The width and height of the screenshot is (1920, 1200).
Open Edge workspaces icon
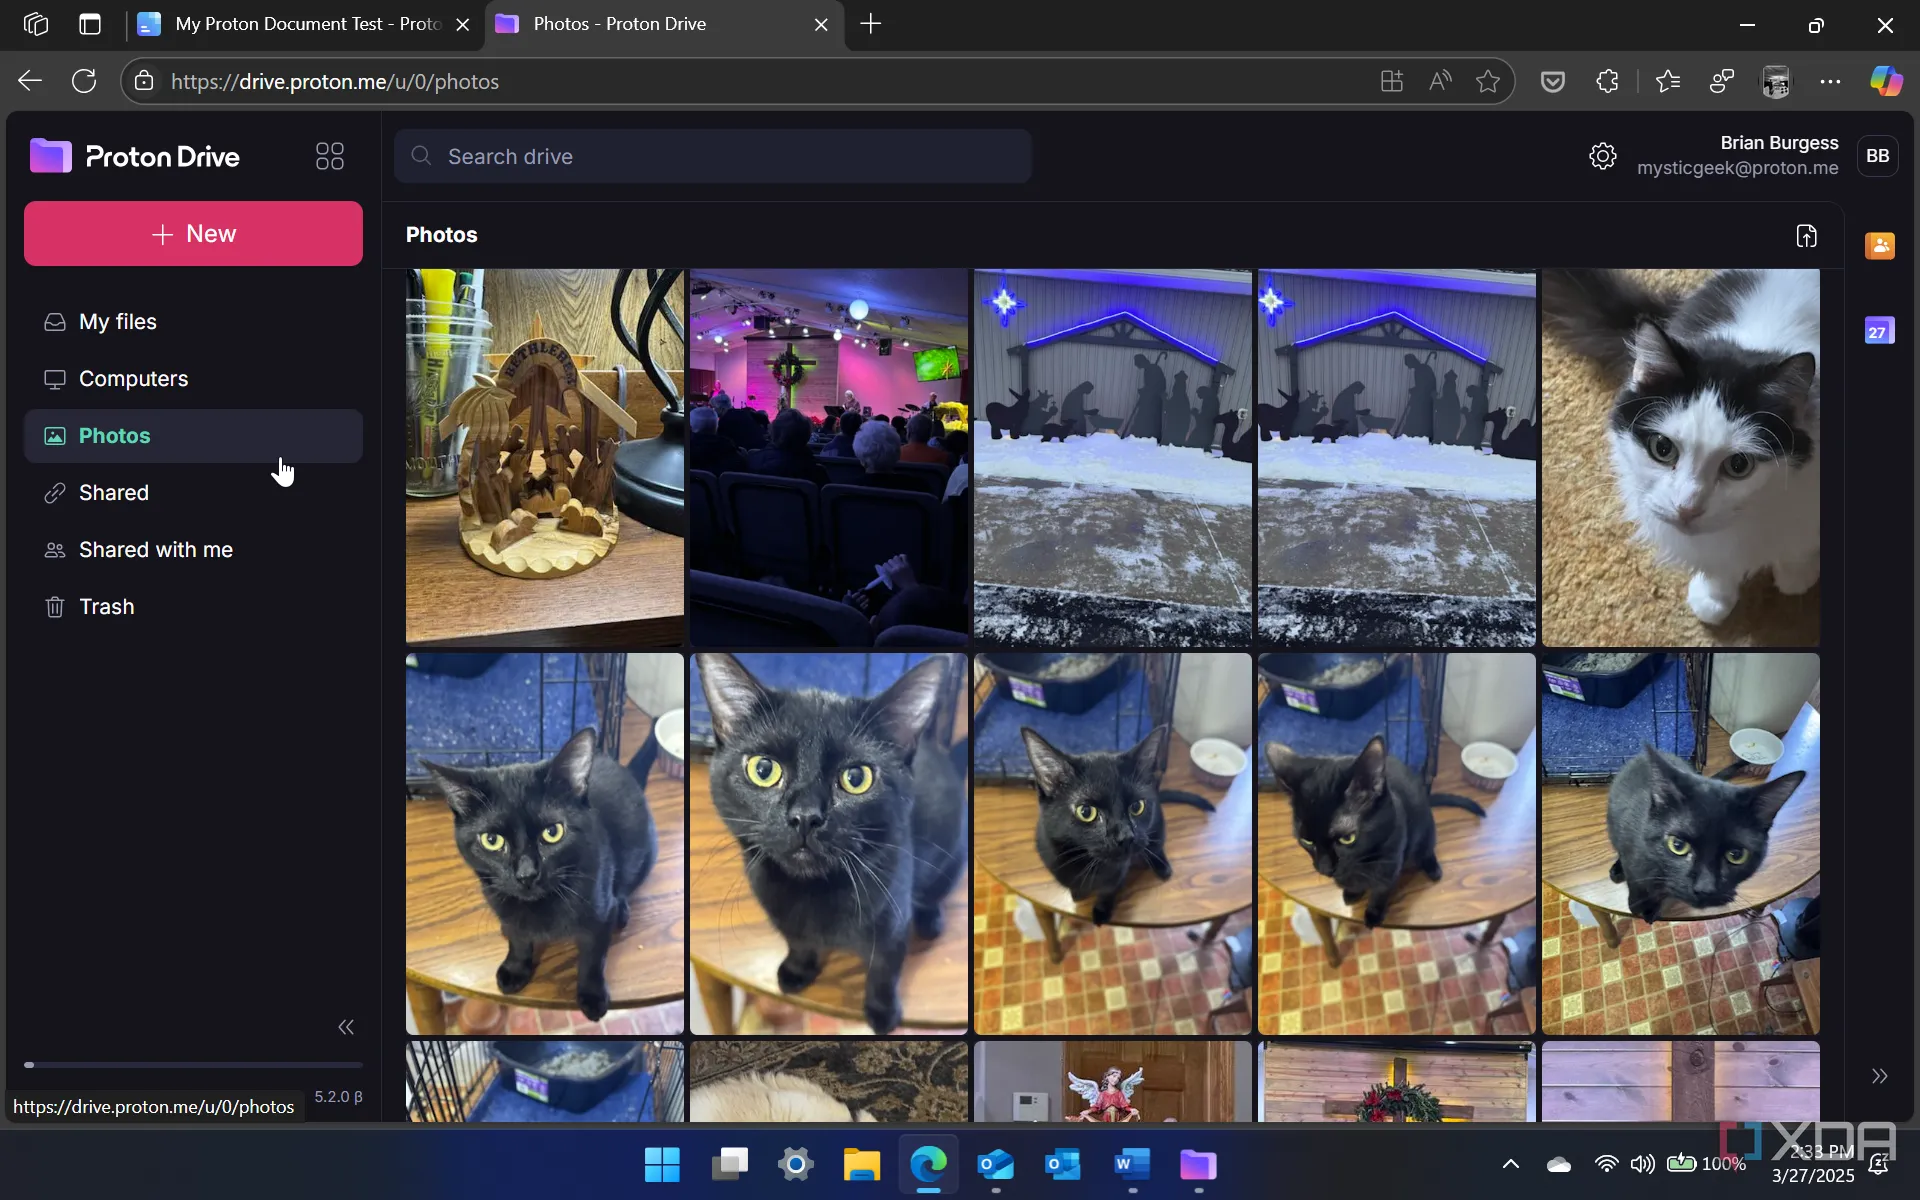(x=36, y=24)
